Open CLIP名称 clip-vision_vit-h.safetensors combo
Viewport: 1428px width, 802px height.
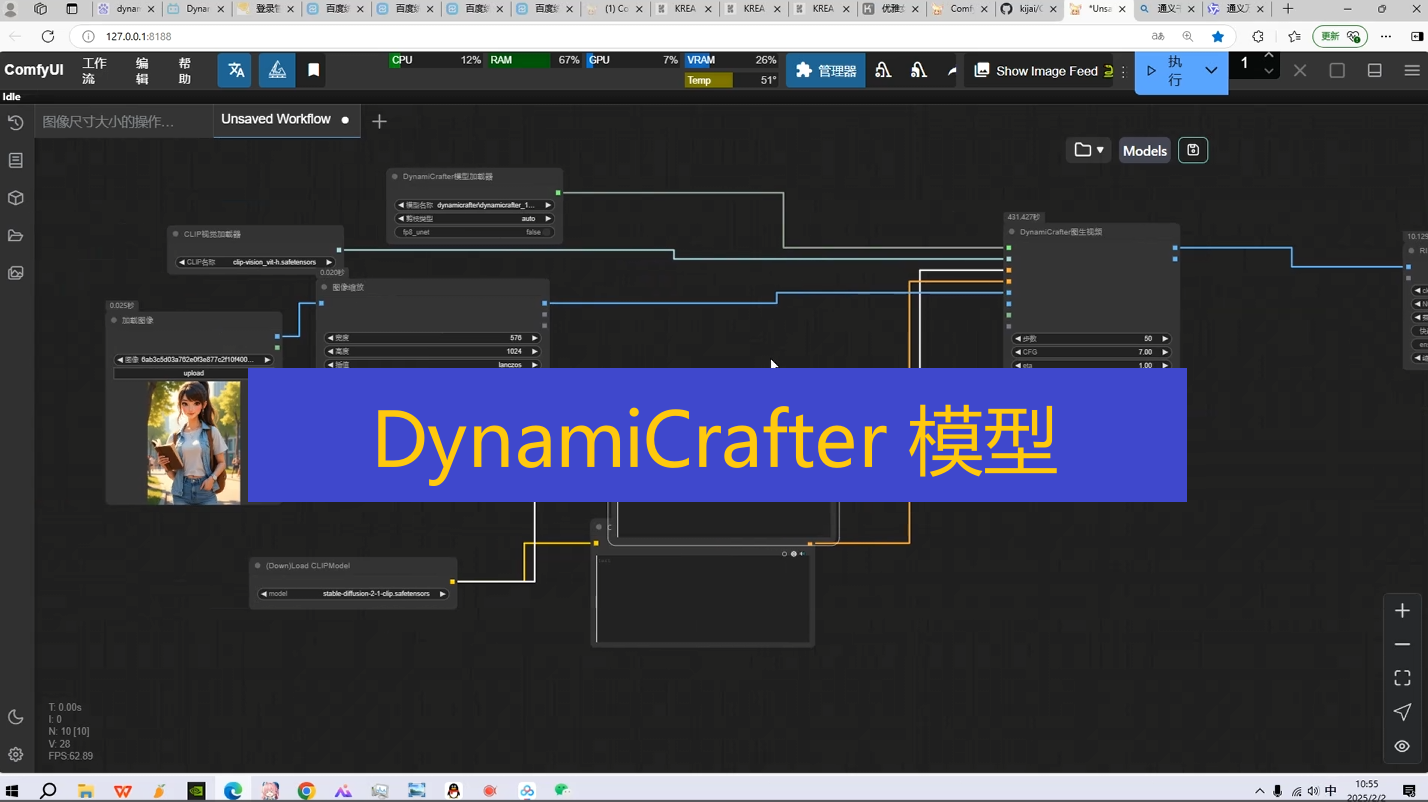point(255,262)
